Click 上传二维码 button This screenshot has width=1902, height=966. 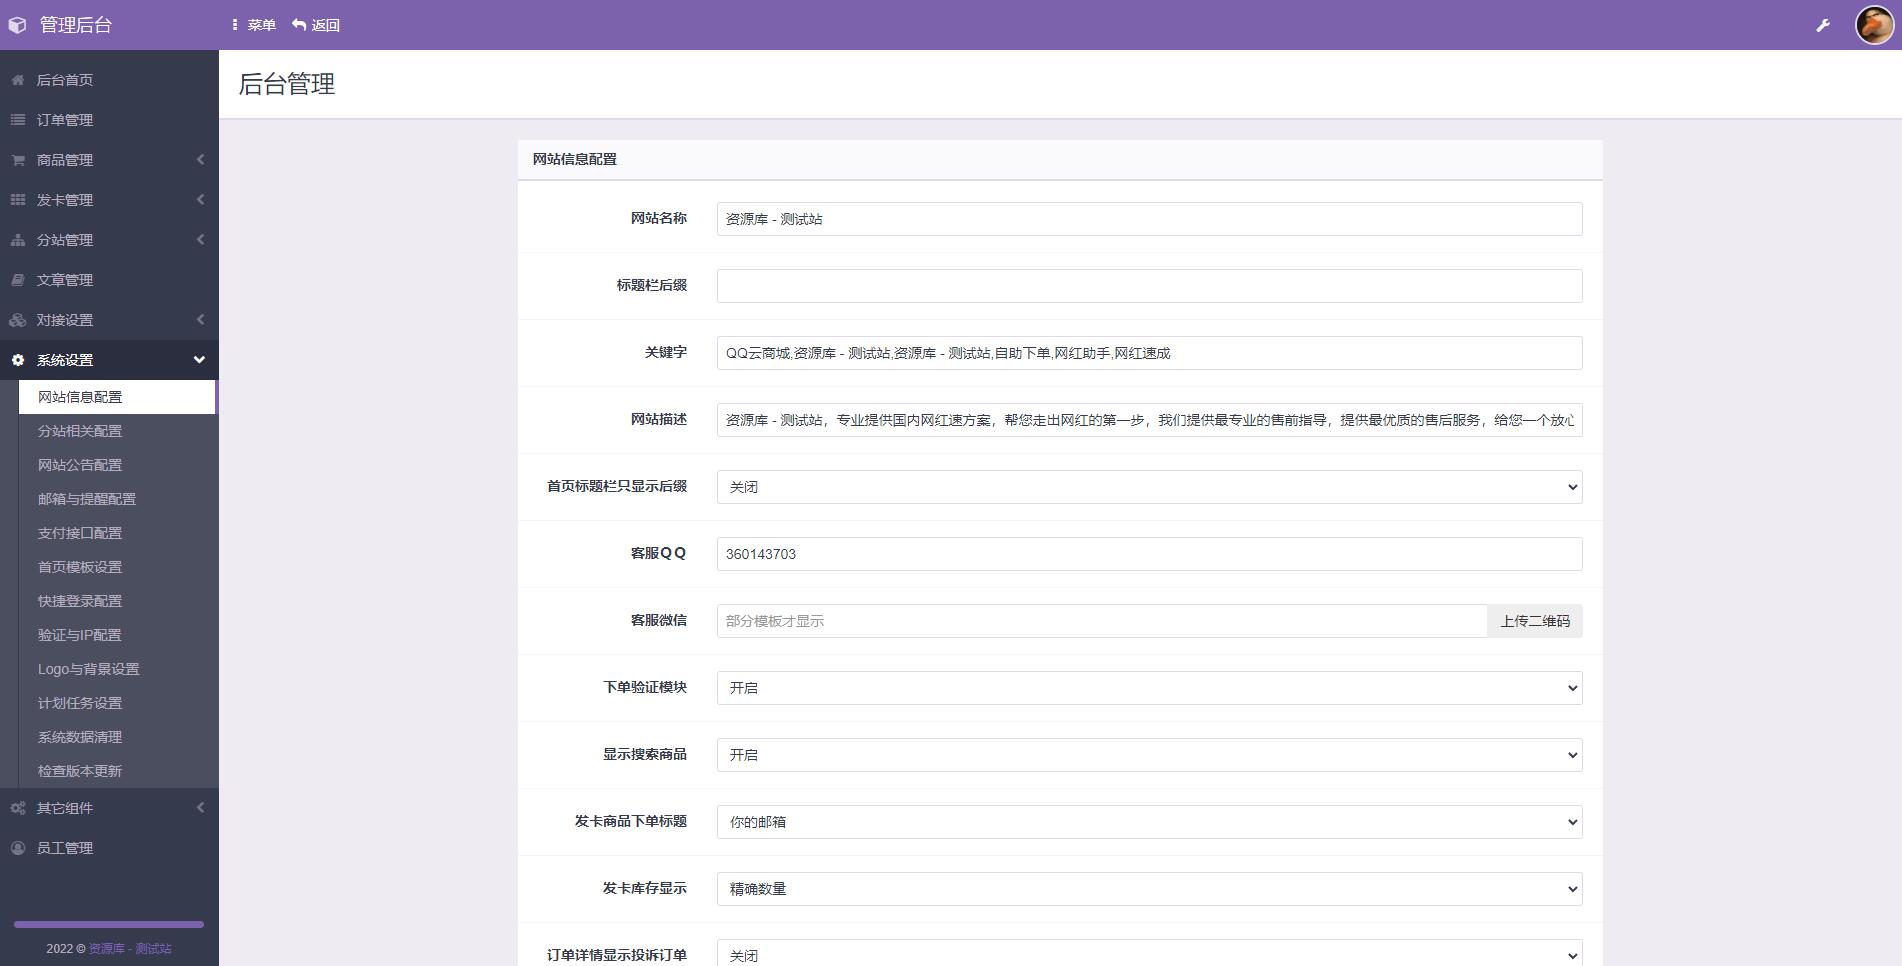coord(1535,621)
